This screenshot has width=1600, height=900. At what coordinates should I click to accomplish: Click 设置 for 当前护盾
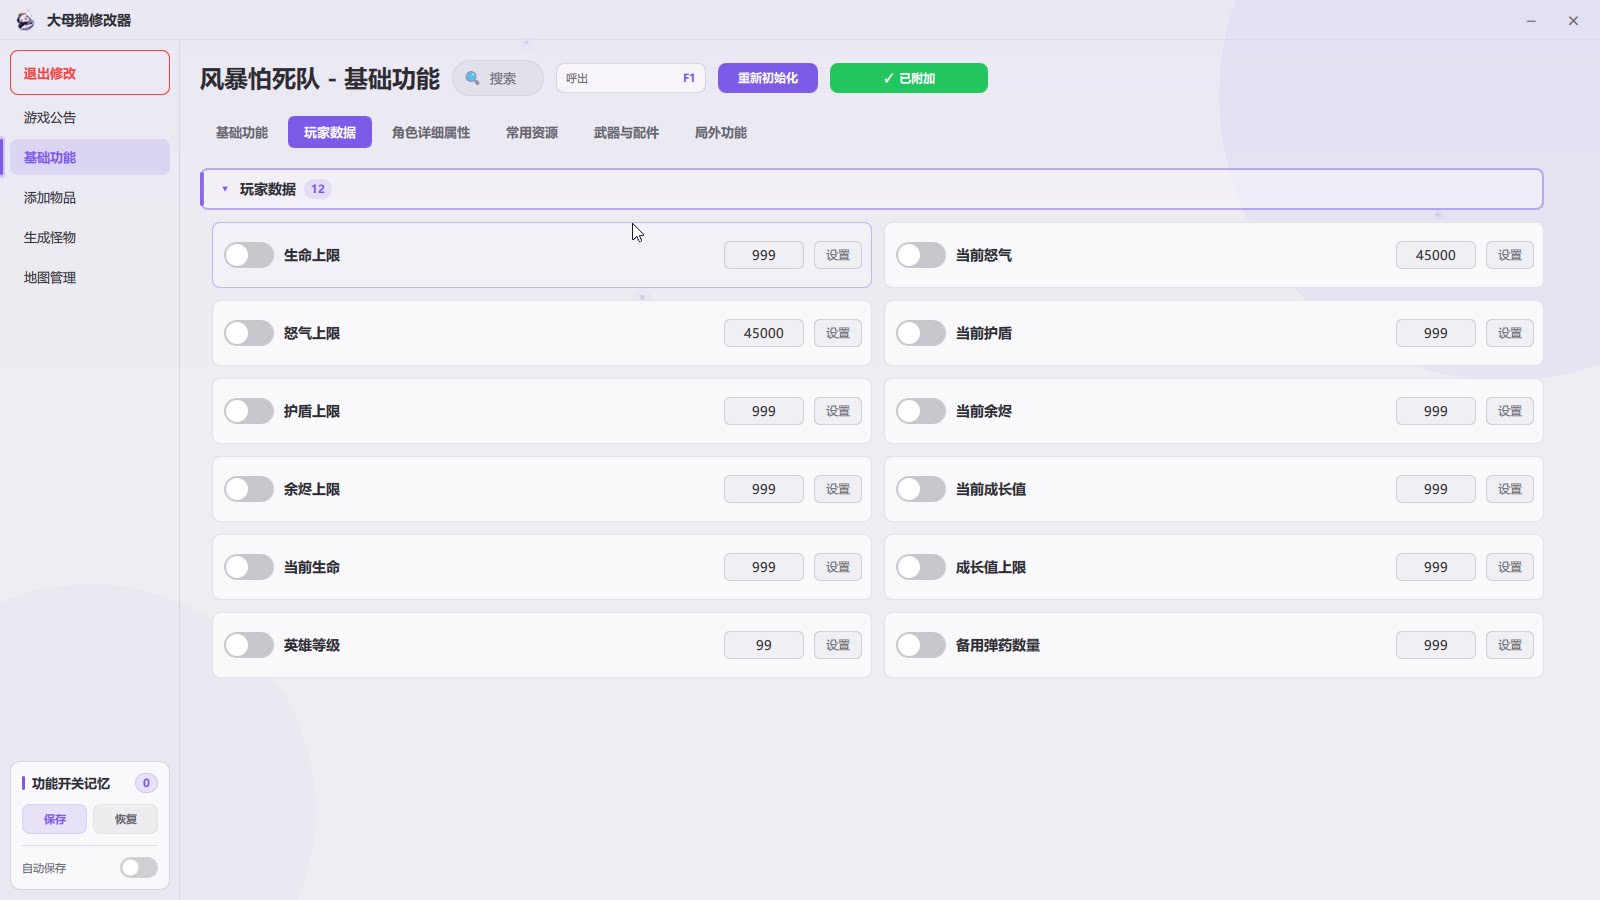[x=1510, y=333]
